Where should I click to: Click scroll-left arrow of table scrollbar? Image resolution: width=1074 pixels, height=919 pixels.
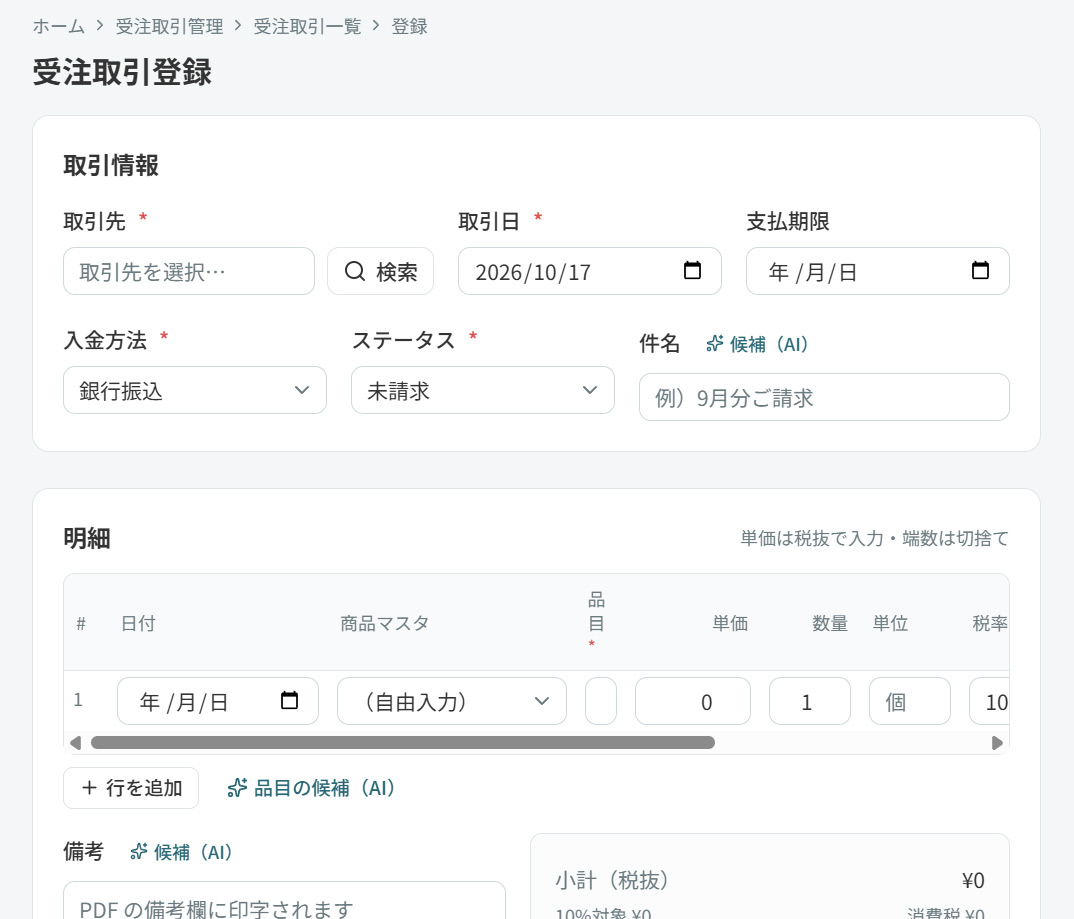(x=75, y=743)
